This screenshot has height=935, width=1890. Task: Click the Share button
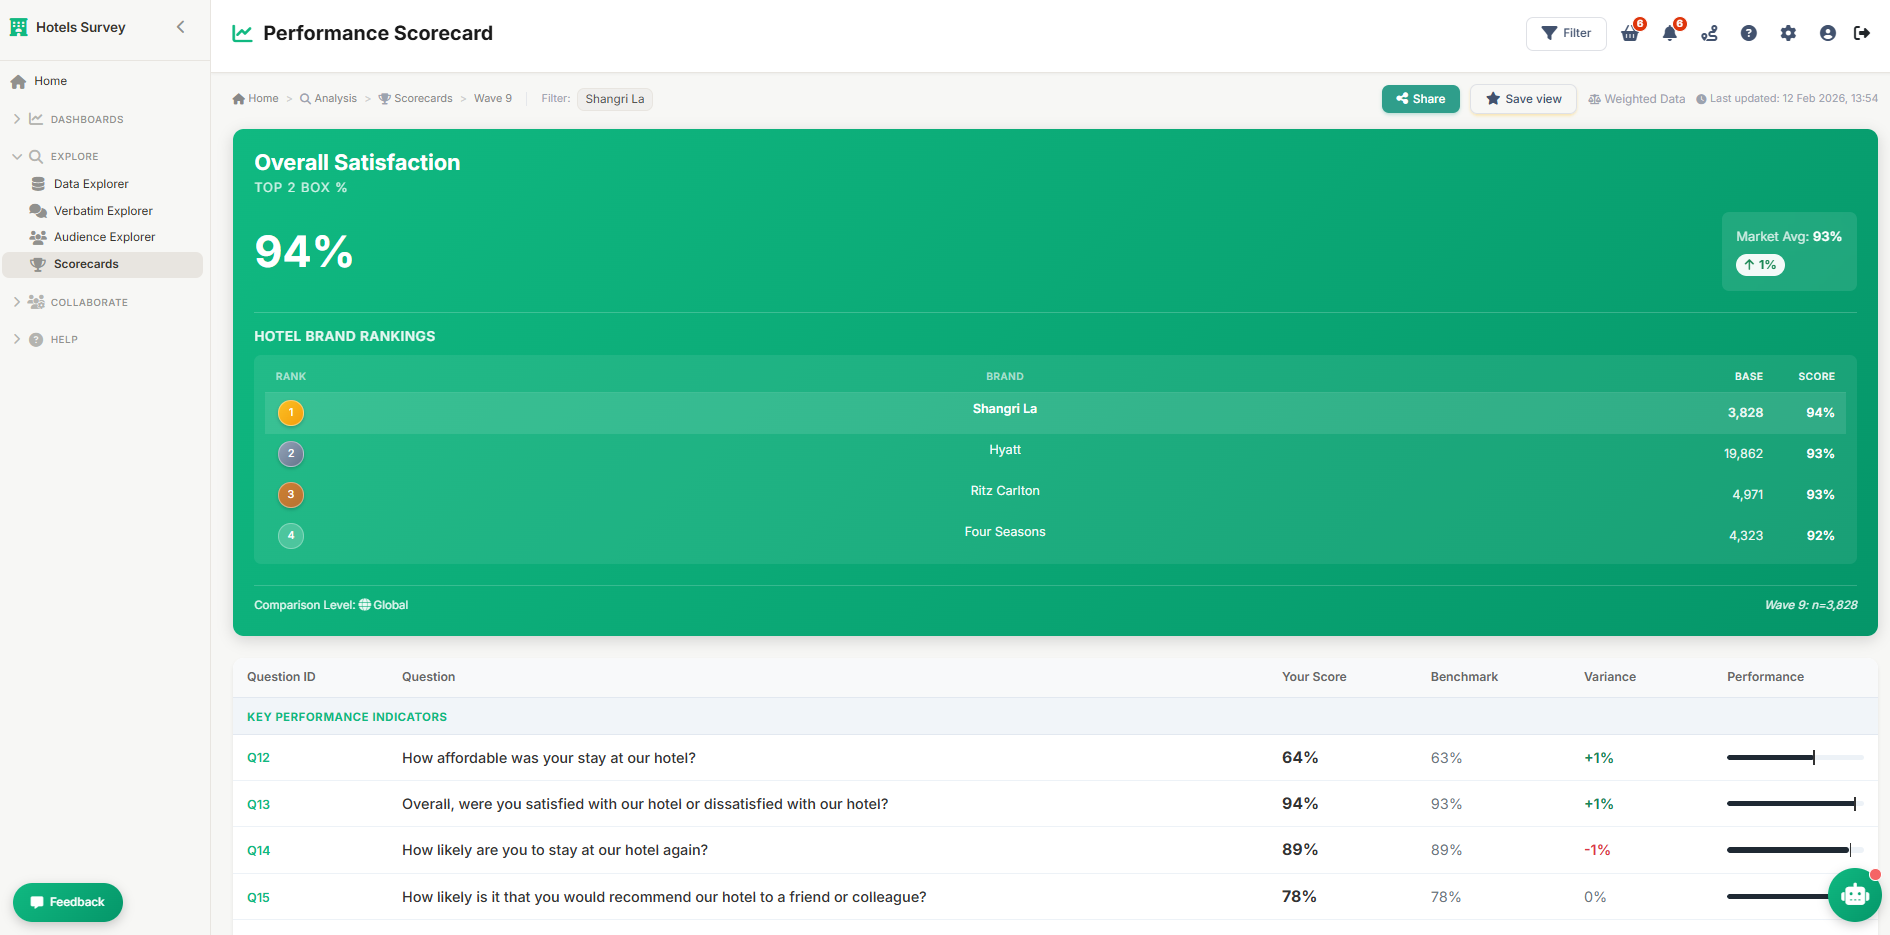(1420, 99)
